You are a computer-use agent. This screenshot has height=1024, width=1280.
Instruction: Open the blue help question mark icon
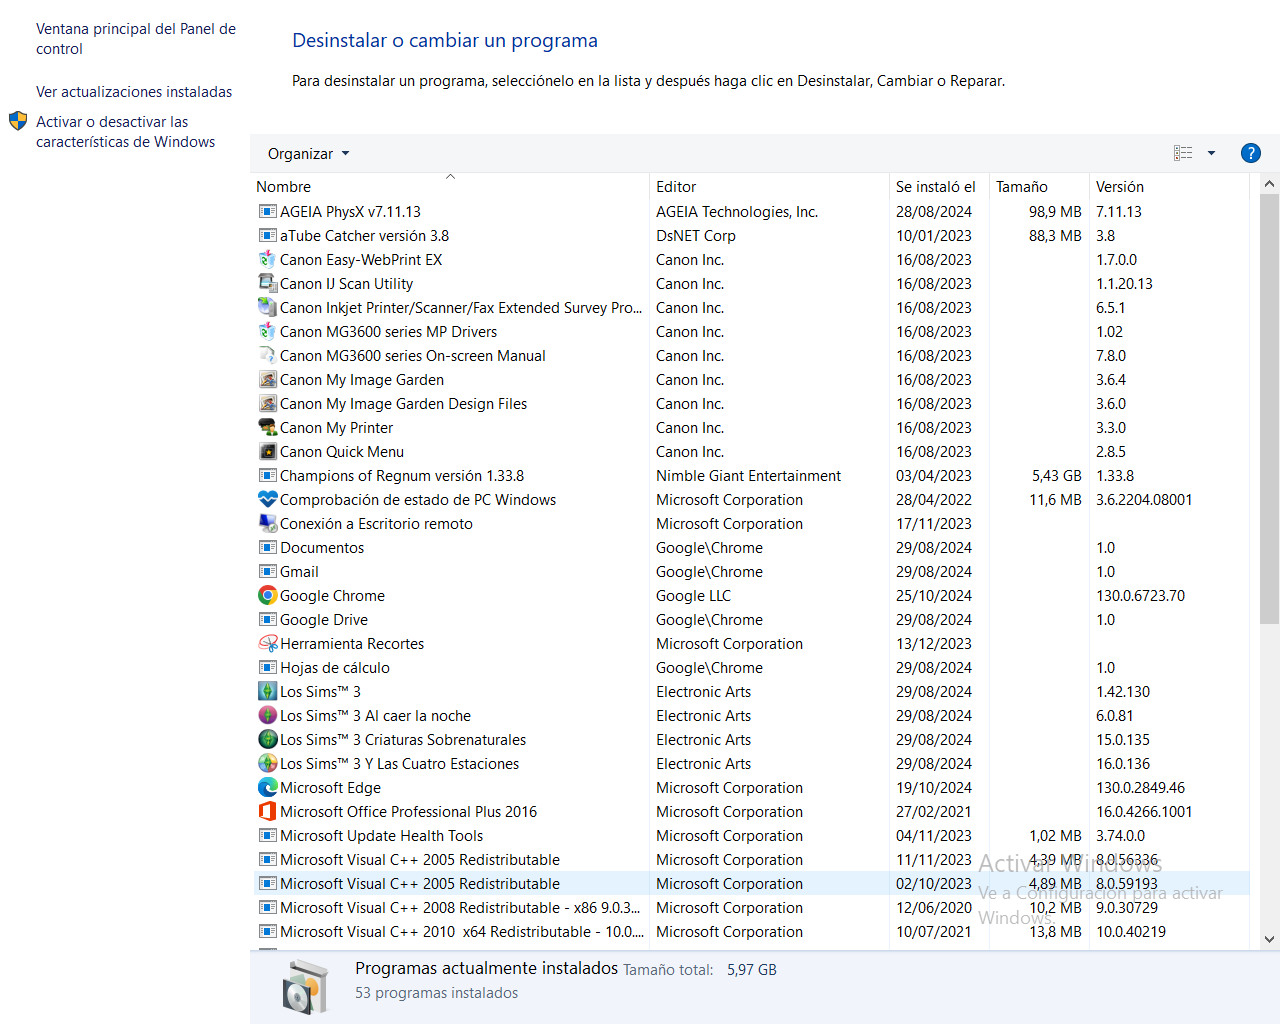pos(1250,153)
